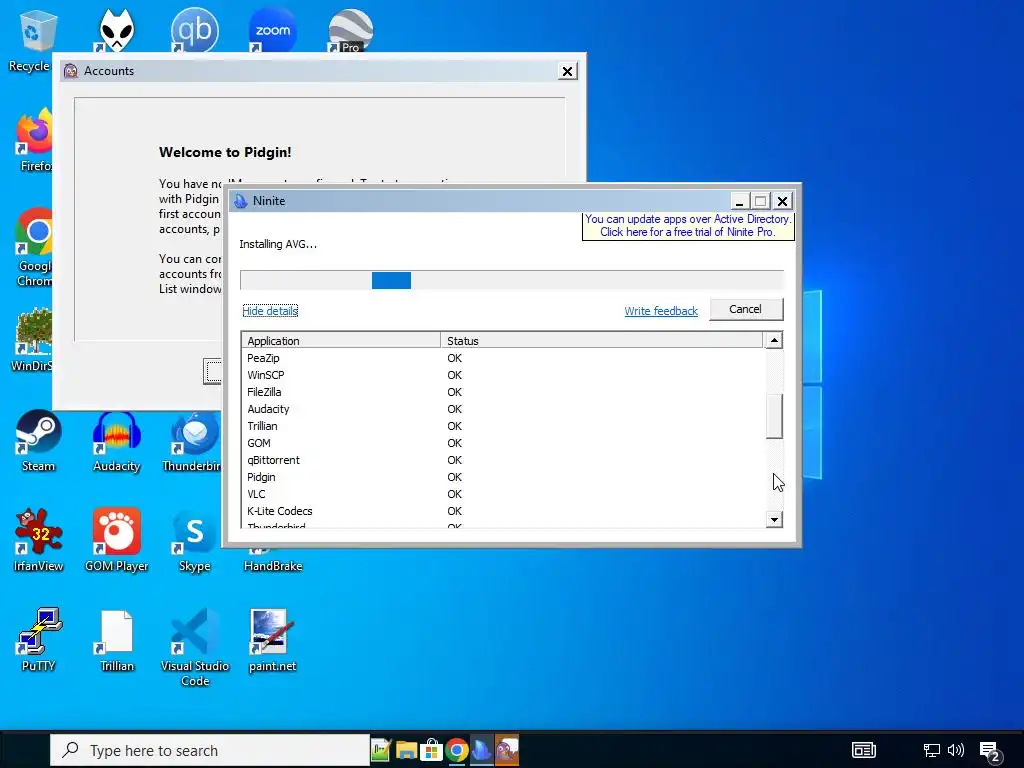This screenshot has width=1024, height=768.
Task: Open the Trillian desktop shortcut
Action: (x=116, y=640)
